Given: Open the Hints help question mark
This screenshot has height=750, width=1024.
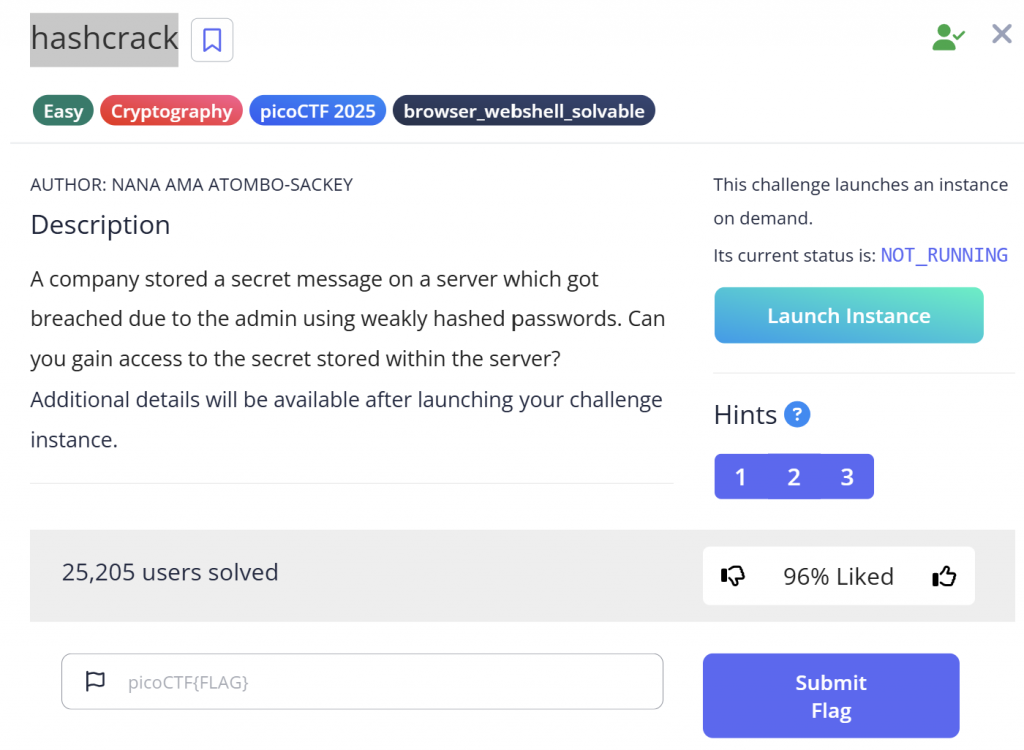Looking at the screenshot, I should tap(797, 414).
